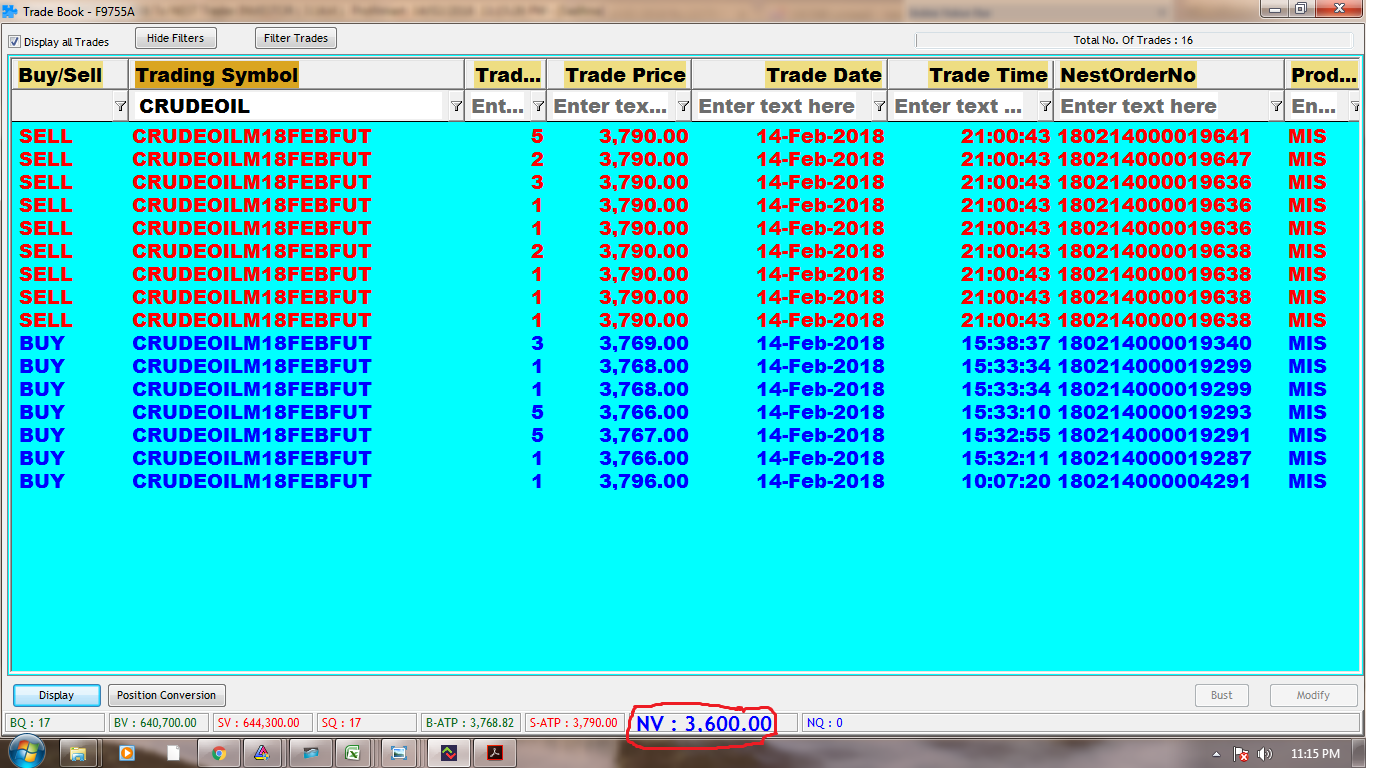Click the Buy/Sell column filter funnel icon
Viewport: 1380px width, 768px height.
[120, 106]
